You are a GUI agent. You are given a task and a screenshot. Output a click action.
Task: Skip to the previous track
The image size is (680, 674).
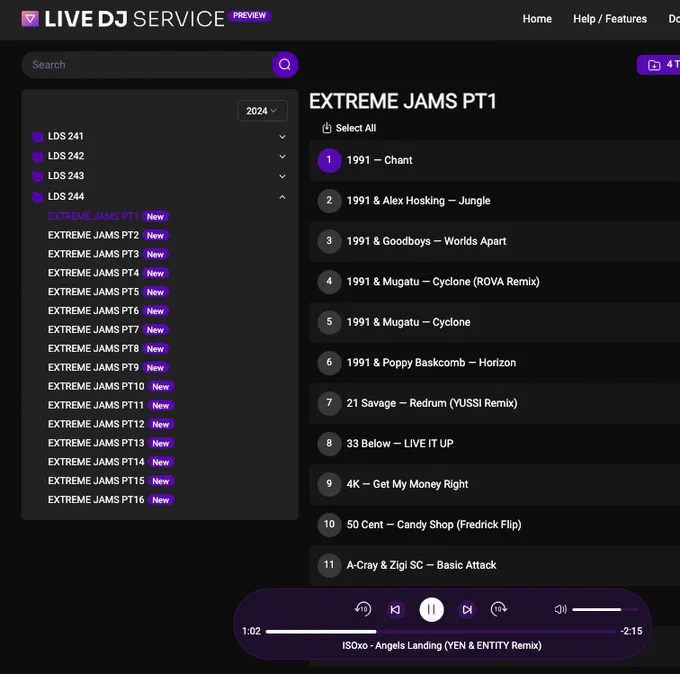pyautogui.click(x=395, y=609)
